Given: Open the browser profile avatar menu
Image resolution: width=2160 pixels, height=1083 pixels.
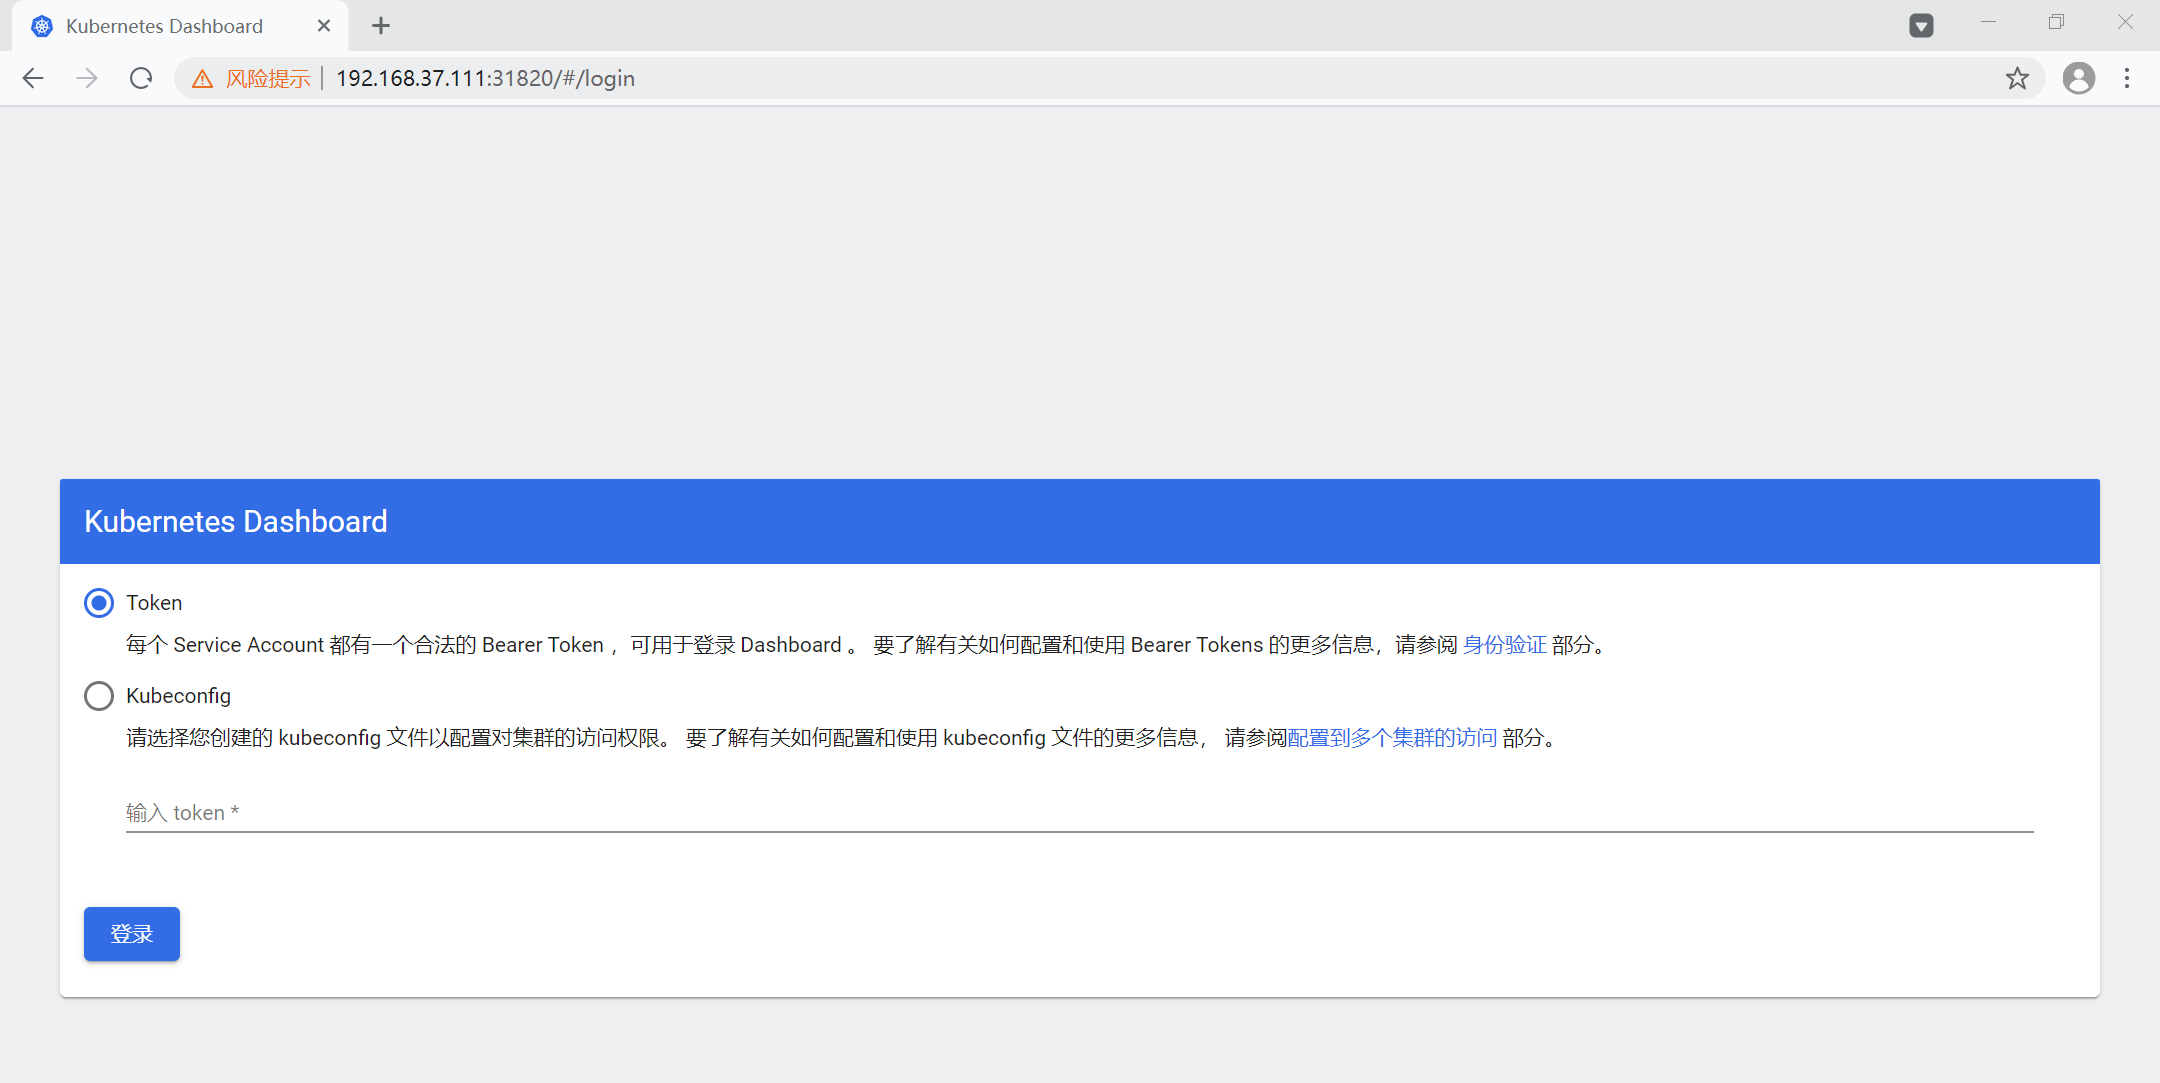Looking at the screenshot, I should click(2079, 78).
